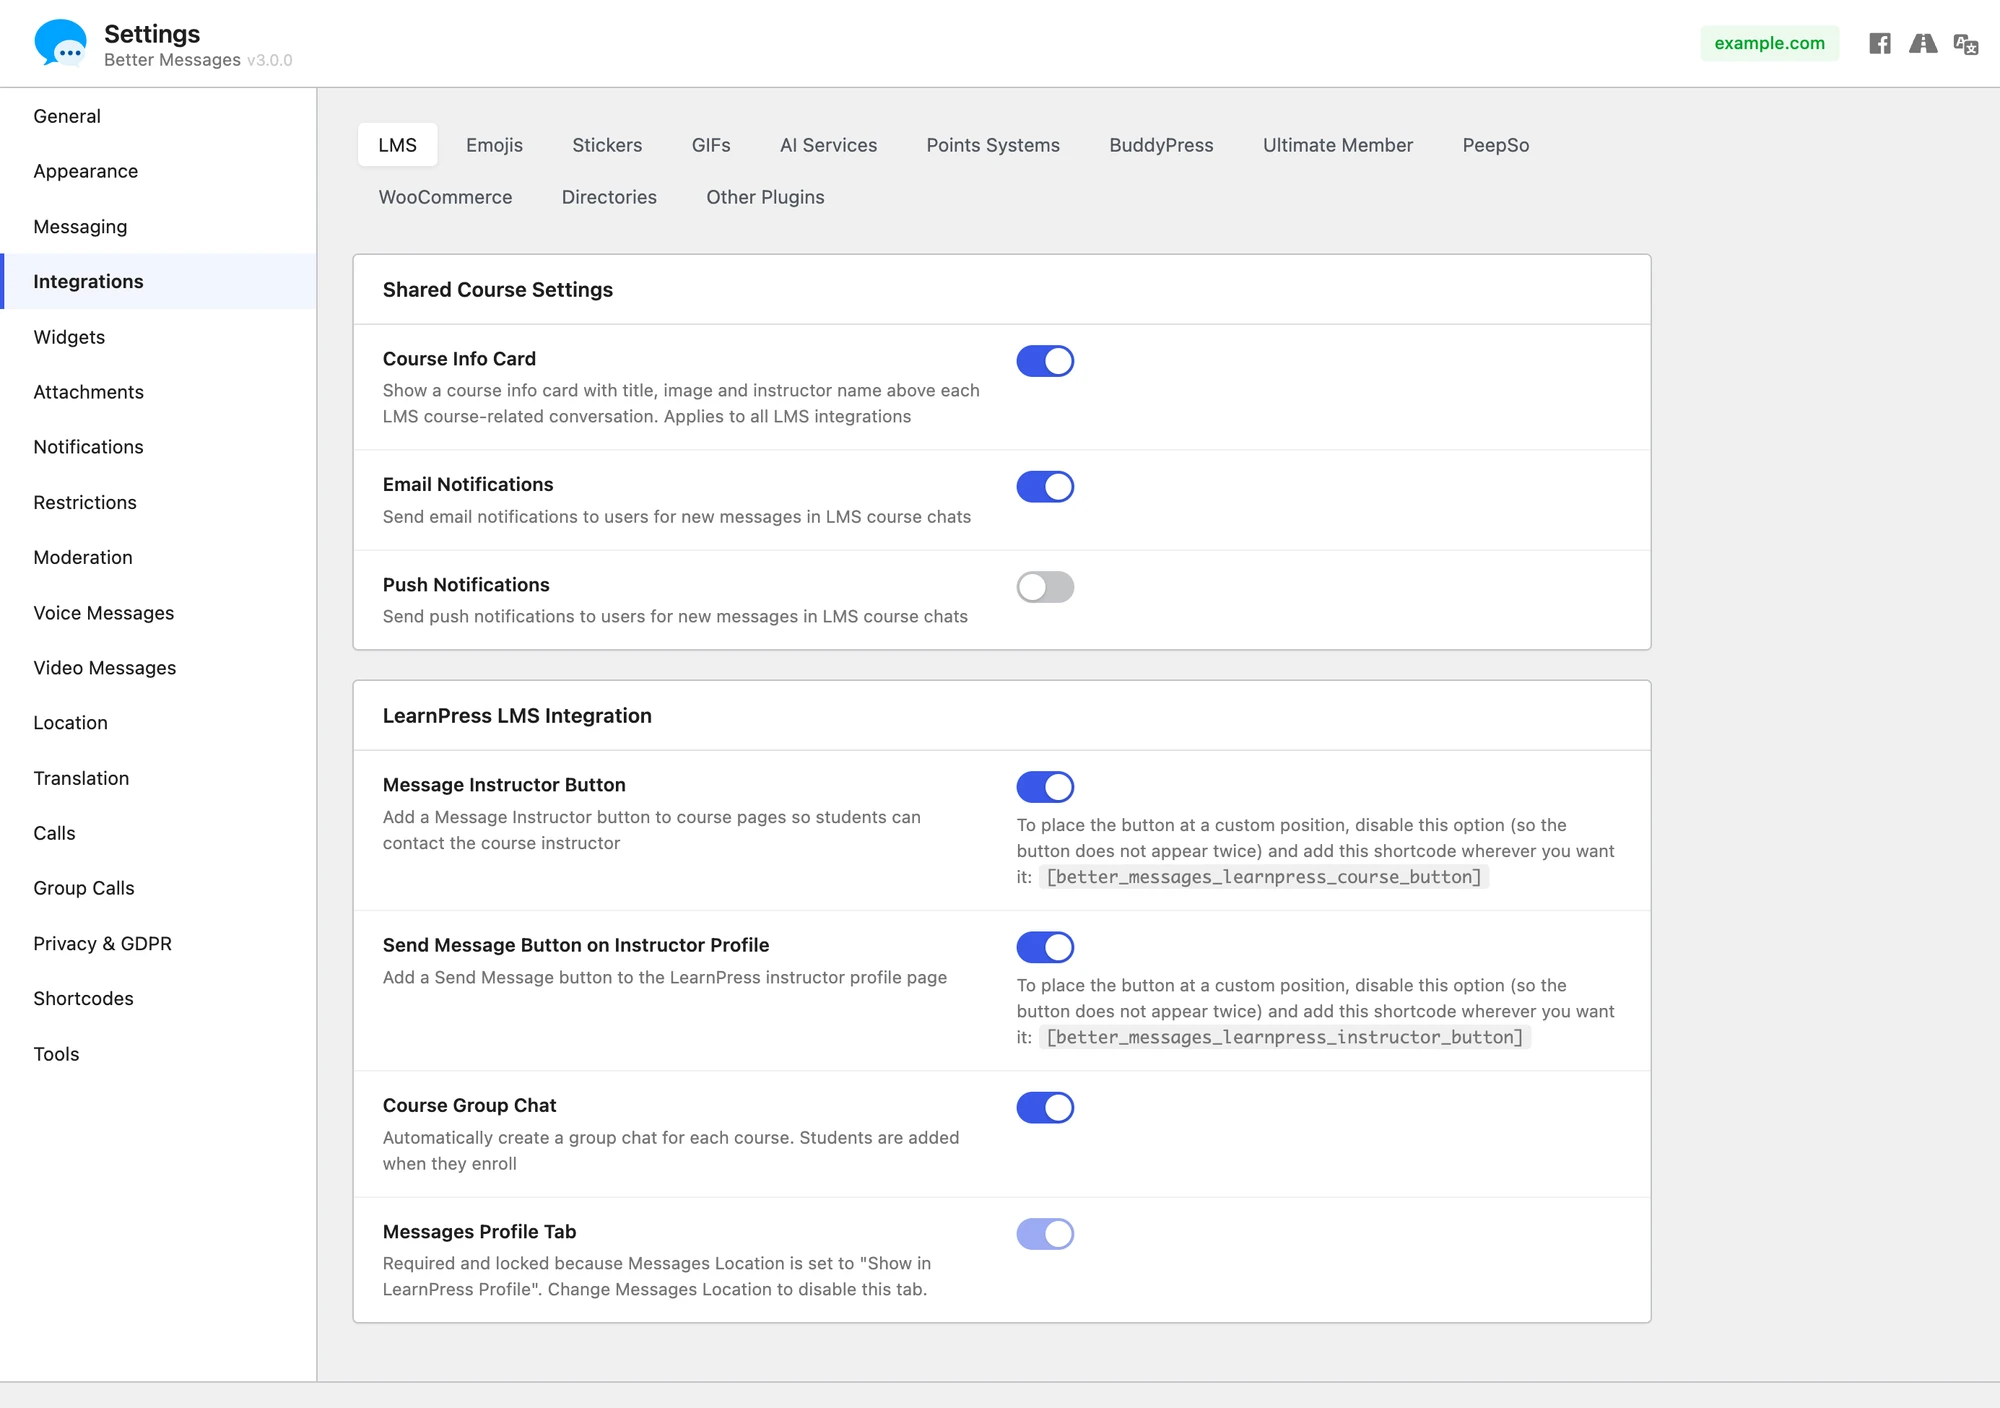The image size is (2000, 1408).
Task: Open the Directories tab
Action: pos(609,197)
